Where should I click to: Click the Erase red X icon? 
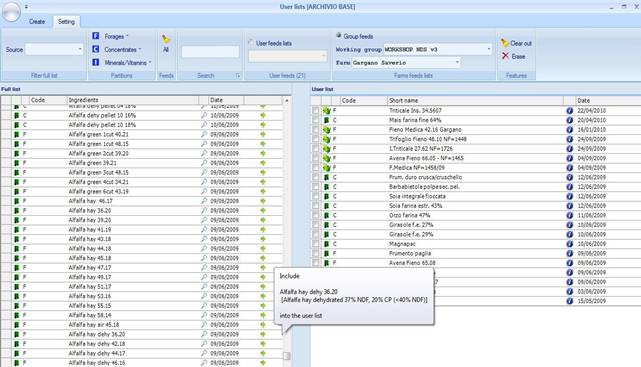pos(505,56)
